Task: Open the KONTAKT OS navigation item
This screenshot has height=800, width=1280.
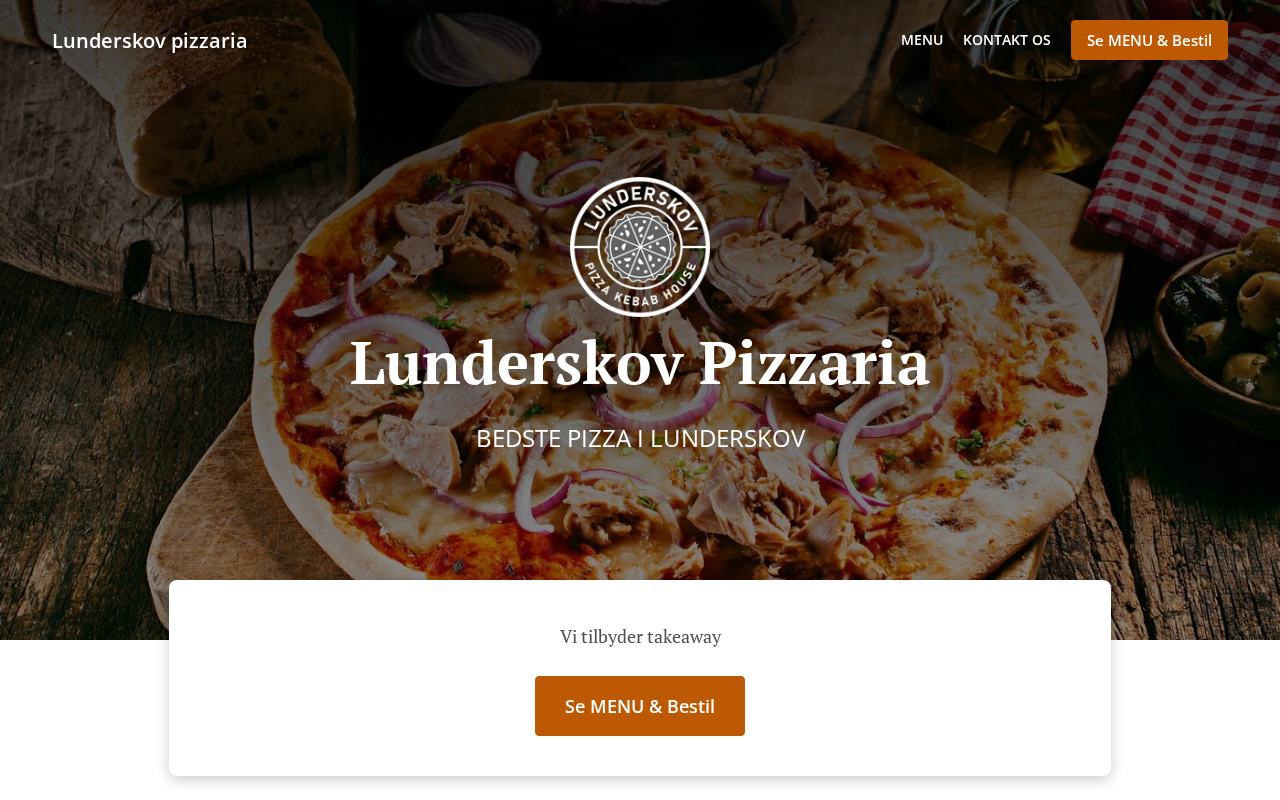Action: click(x=1007, y=40)
